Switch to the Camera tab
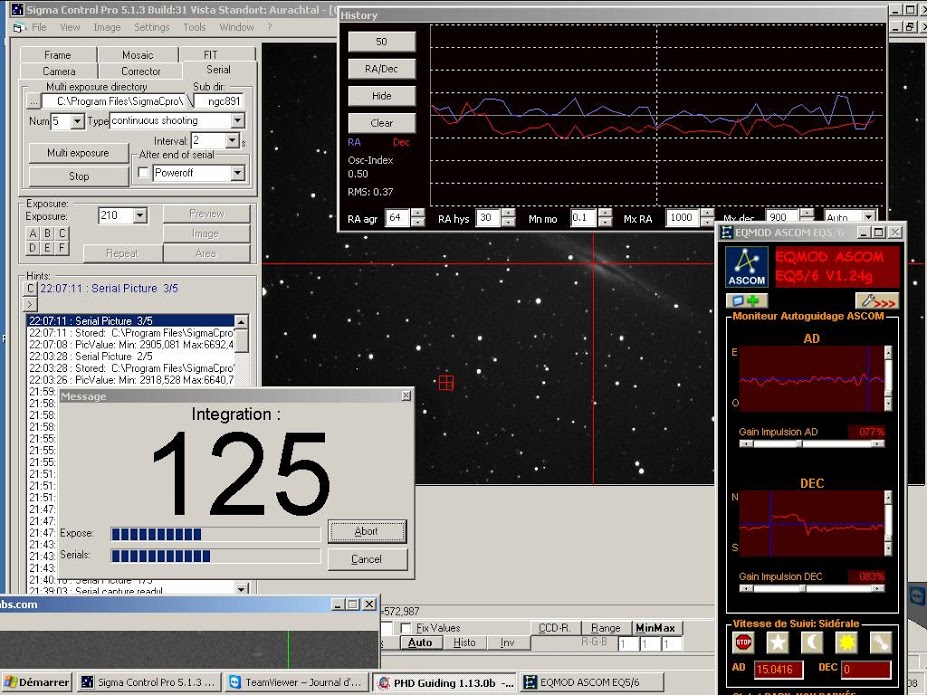This screenshot has width=927, height=695. (59, 71)
